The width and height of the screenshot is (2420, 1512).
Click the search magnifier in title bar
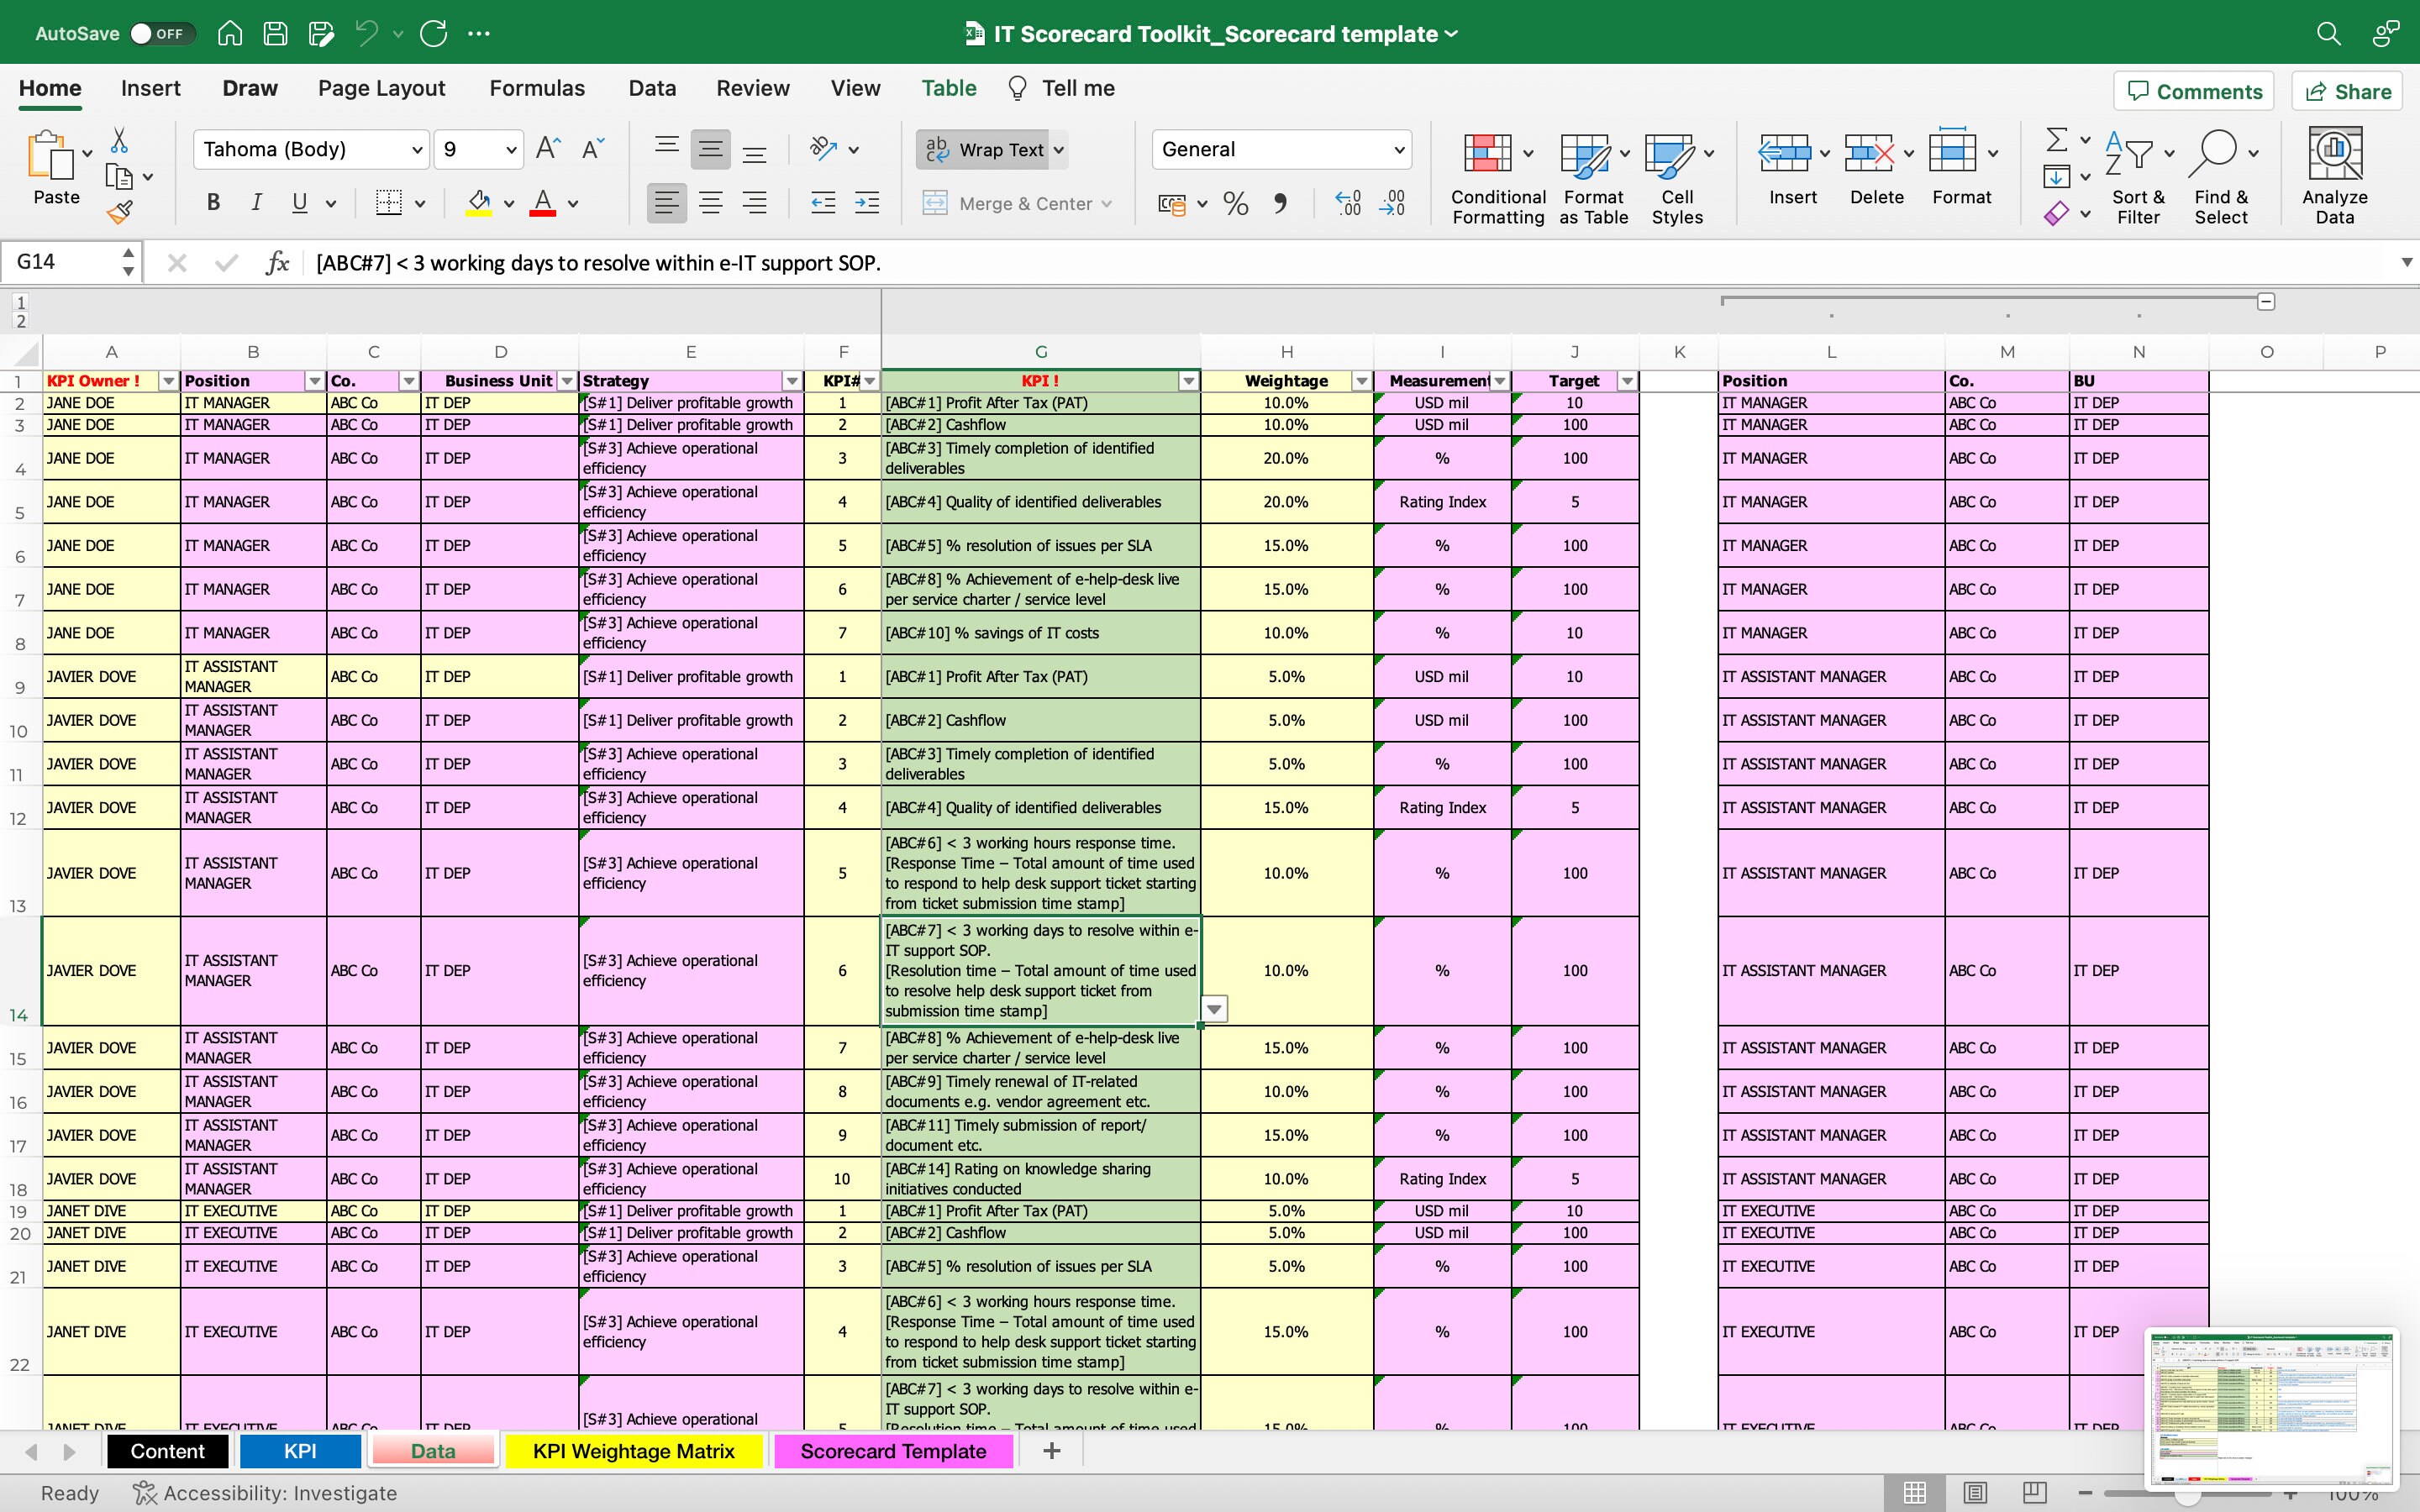(2328, 33)
